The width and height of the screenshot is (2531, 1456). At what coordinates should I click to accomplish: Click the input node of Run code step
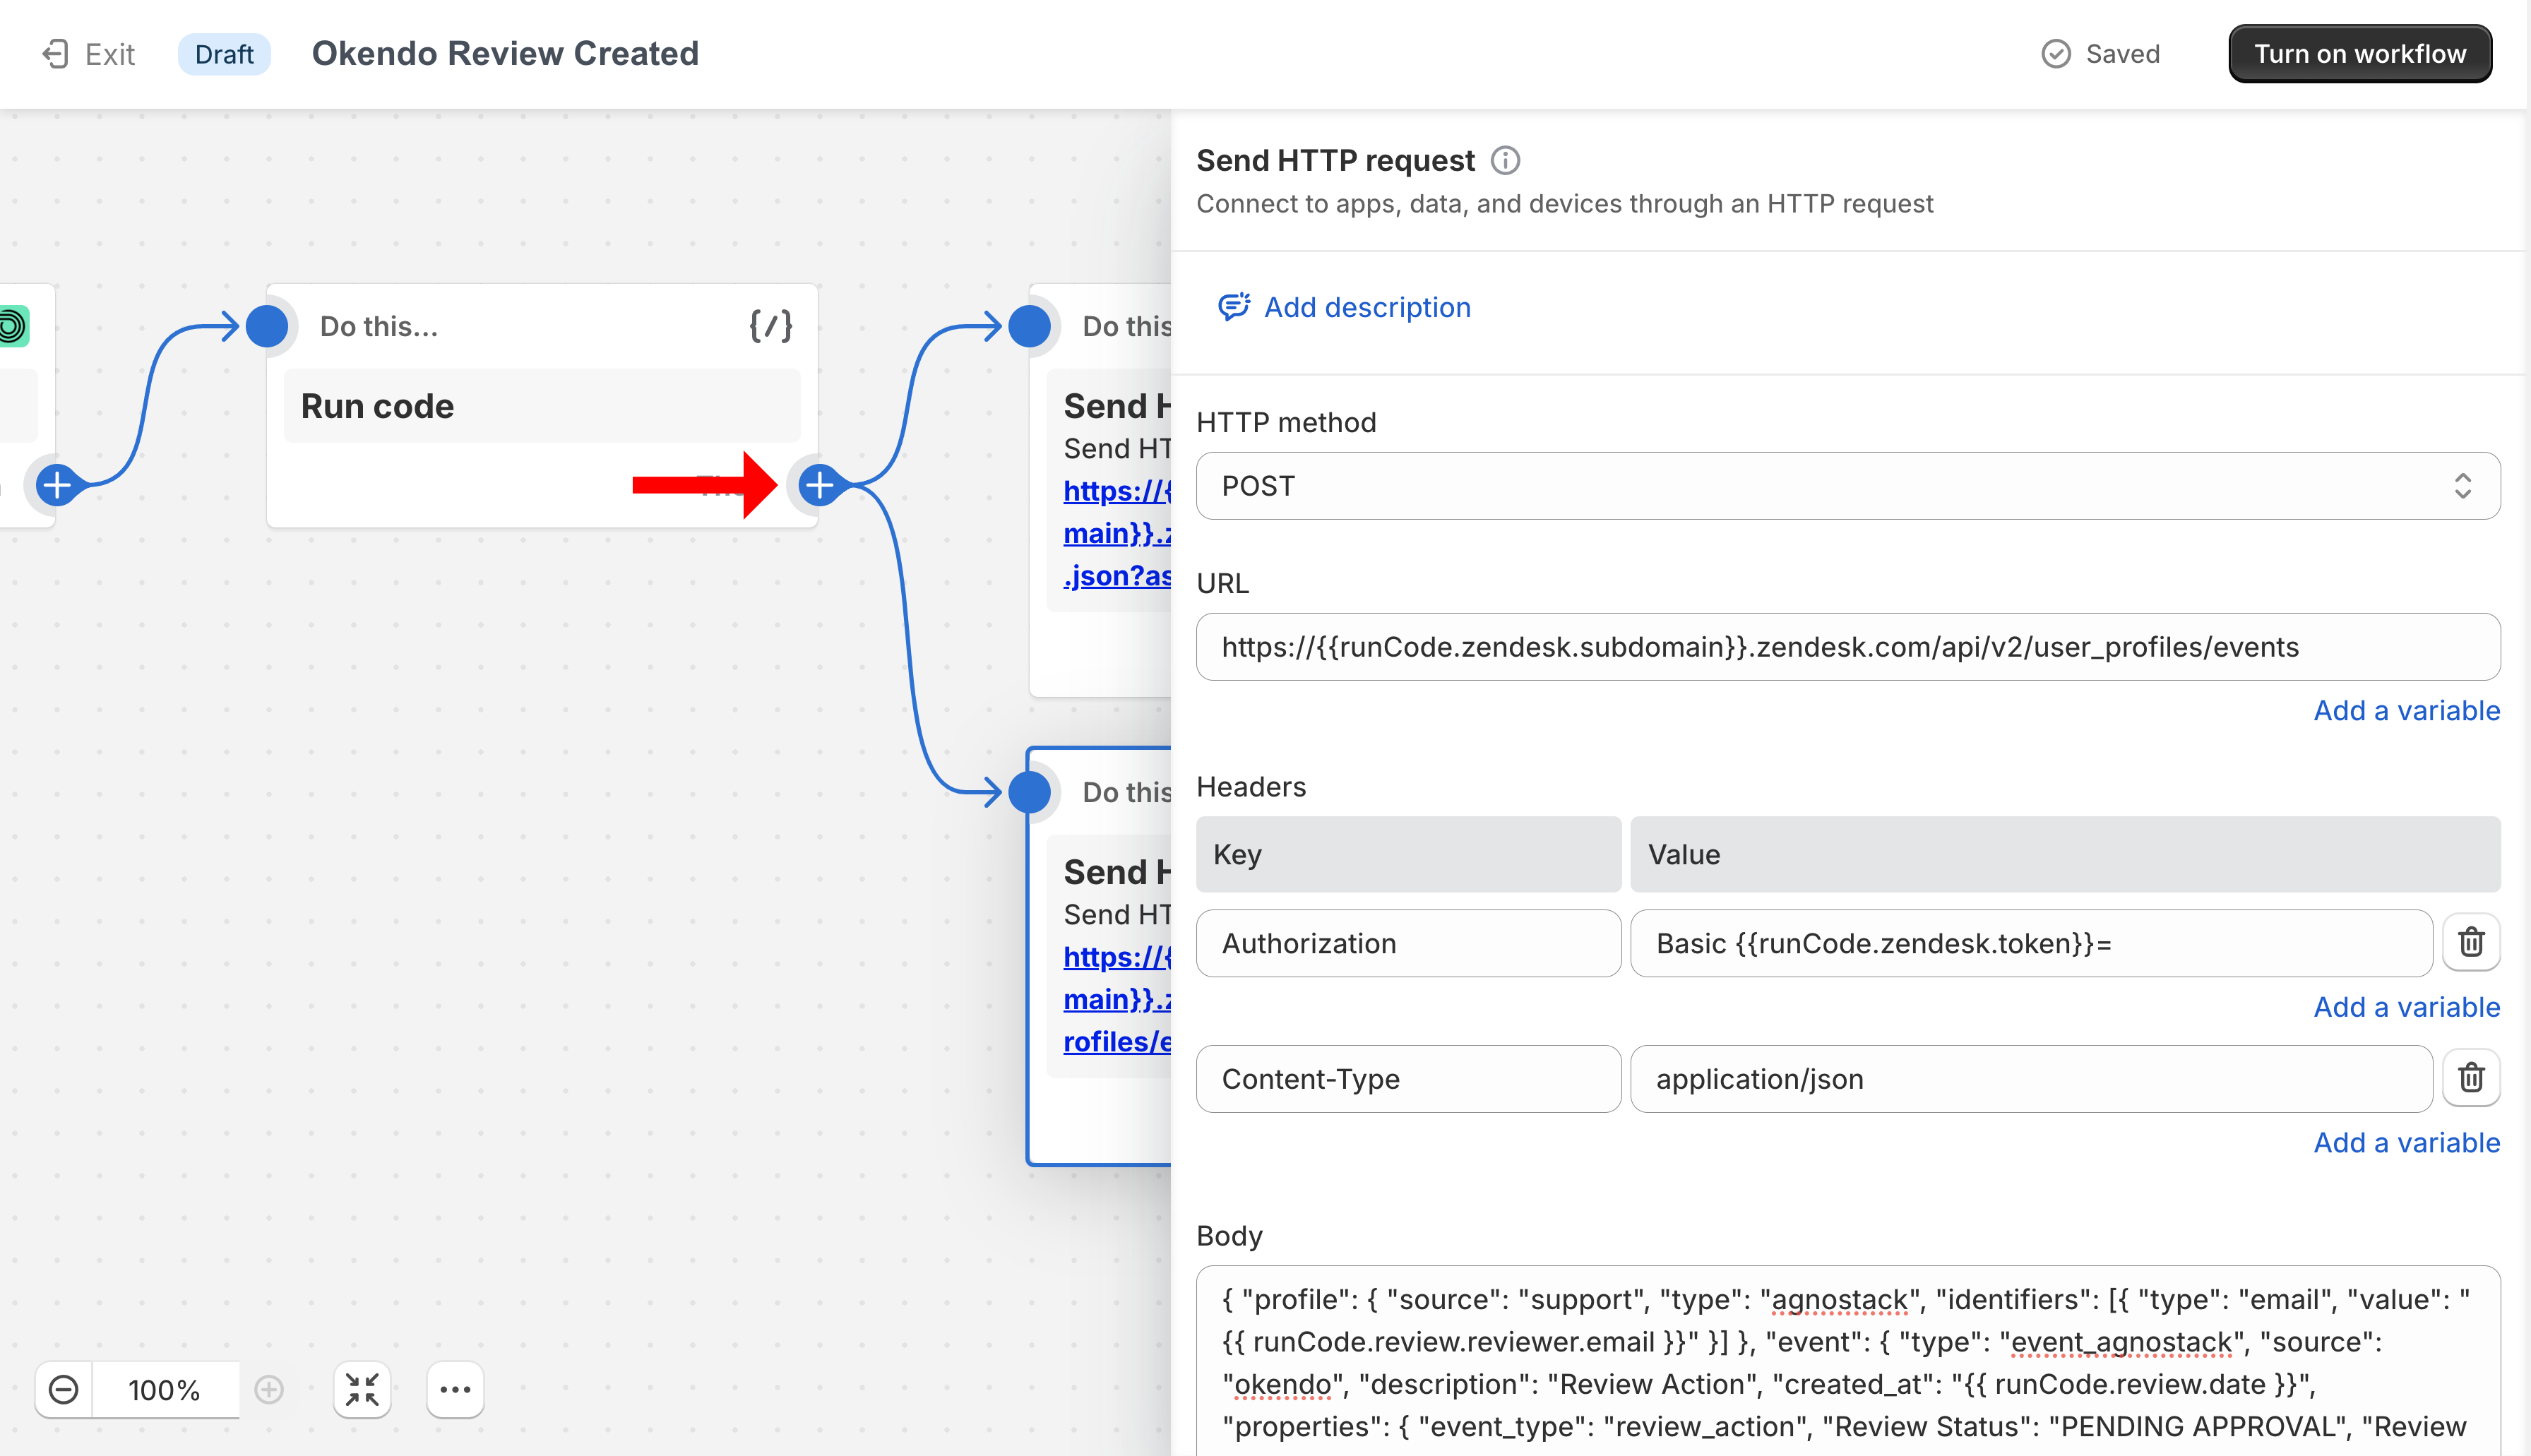(267, 326)
